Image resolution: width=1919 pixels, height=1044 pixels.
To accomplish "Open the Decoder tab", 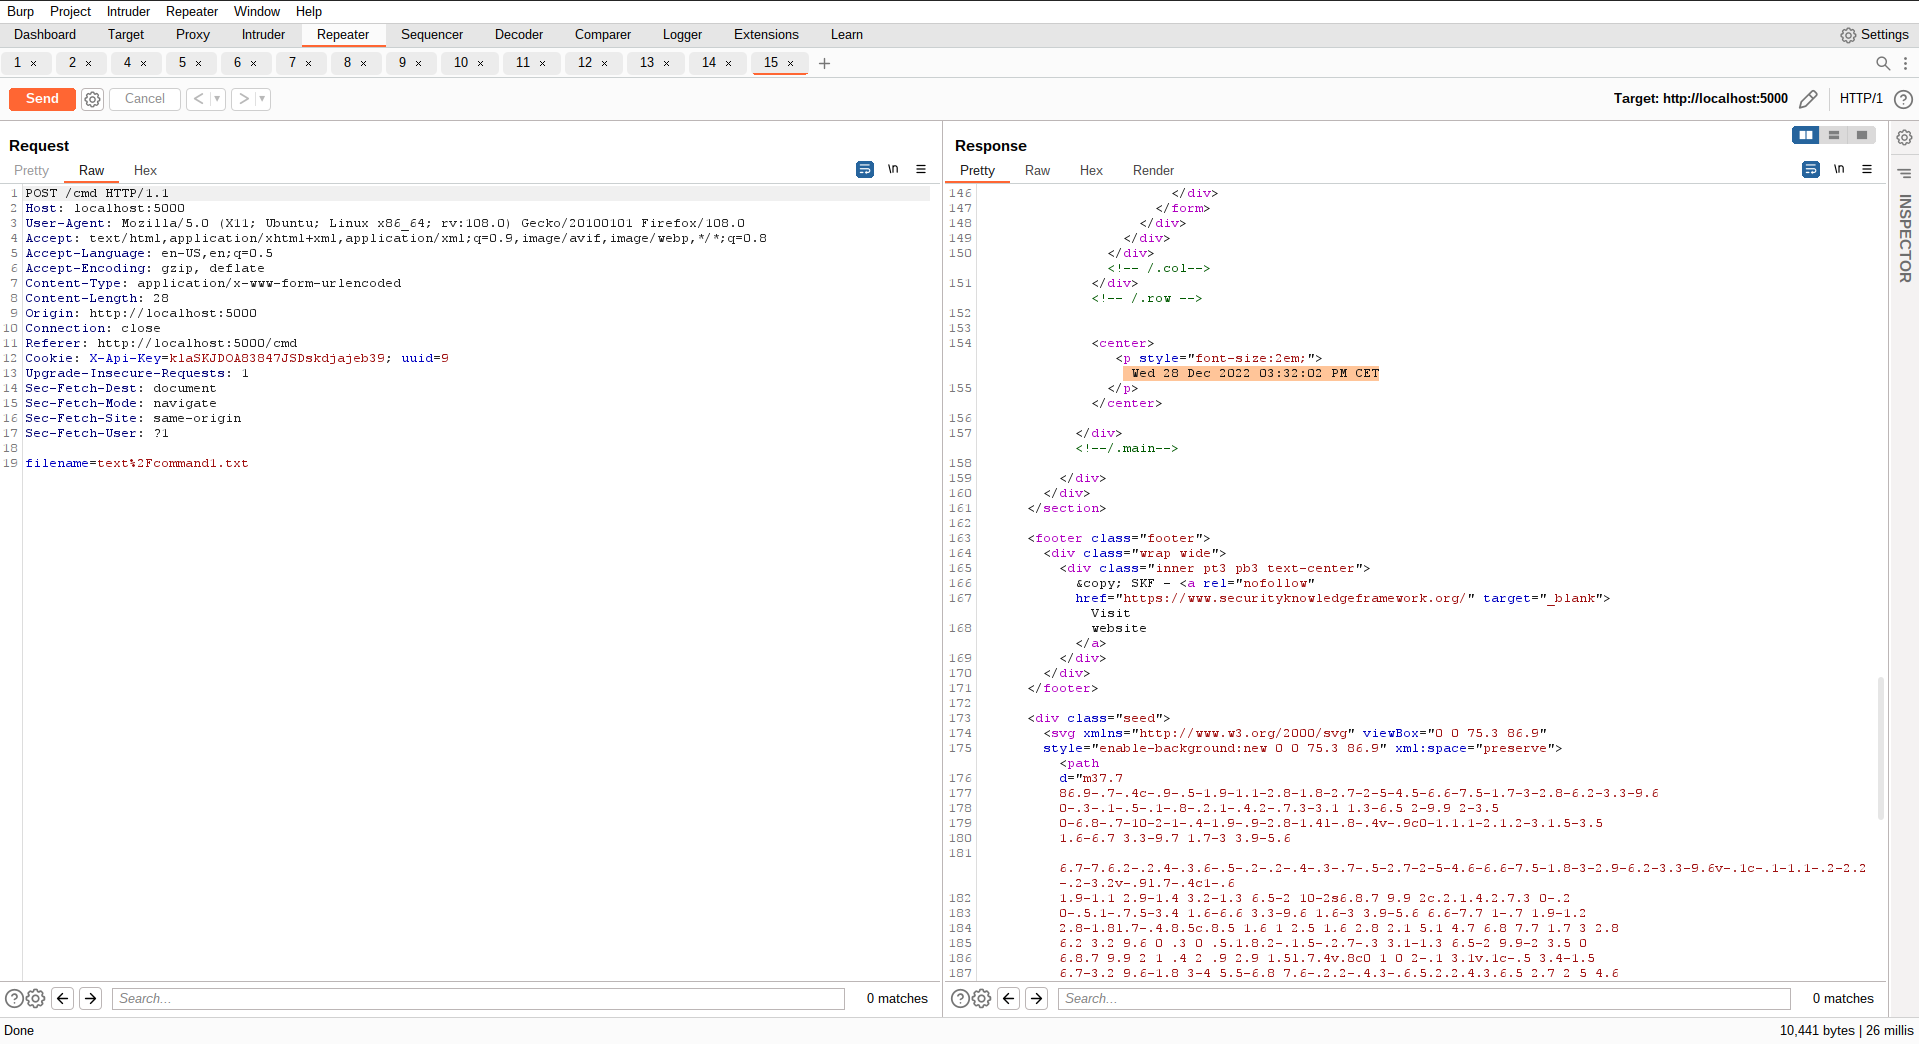I will (519, 35).
